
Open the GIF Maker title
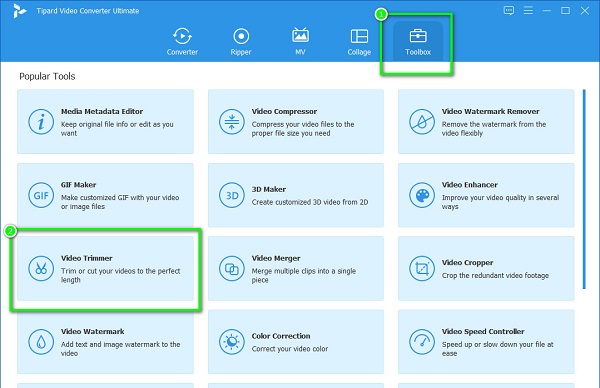pyautogui.click(x=78, y=185)
